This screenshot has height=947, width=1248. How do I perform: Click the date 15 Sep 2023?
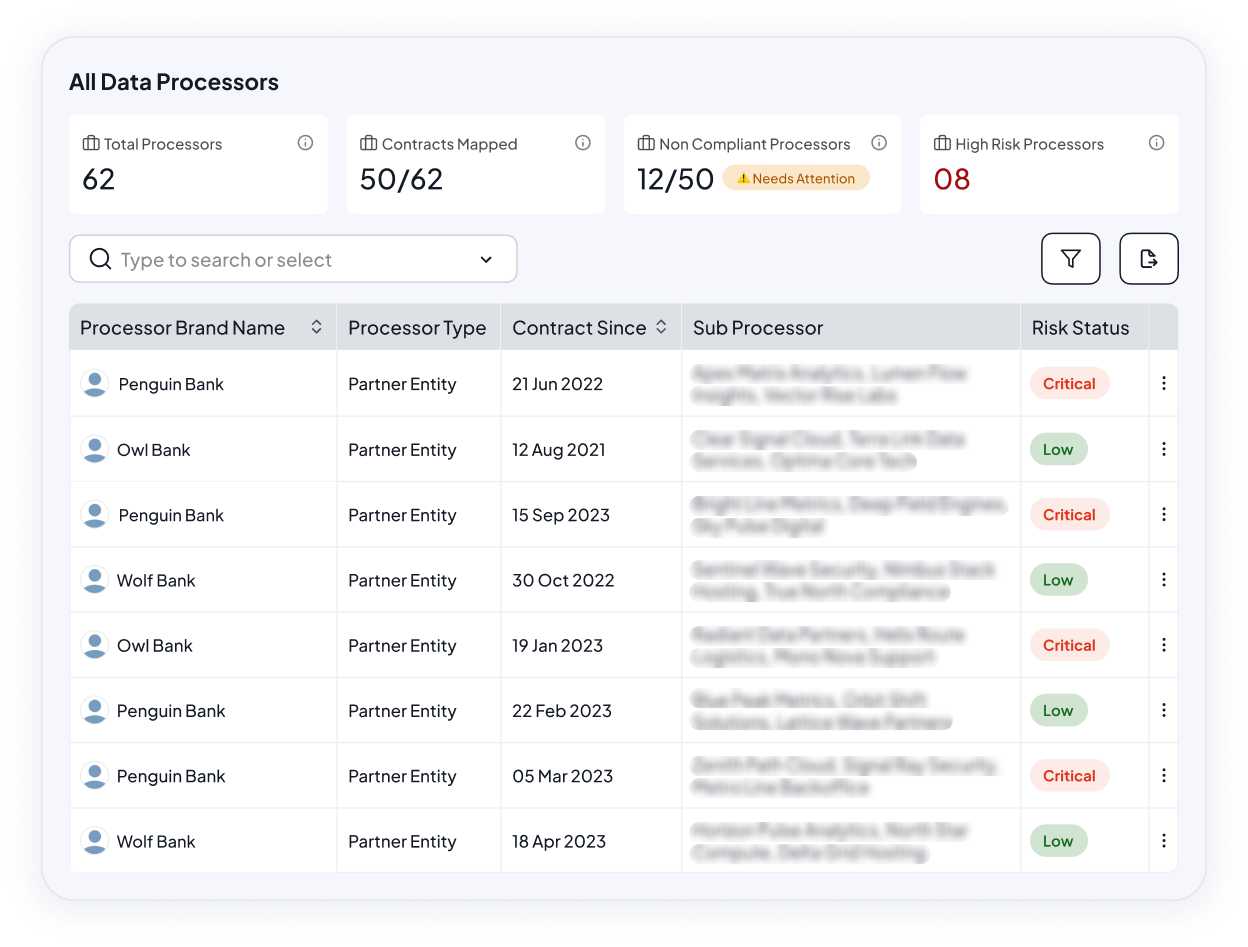pyautogui.click(x=561, y=515)
